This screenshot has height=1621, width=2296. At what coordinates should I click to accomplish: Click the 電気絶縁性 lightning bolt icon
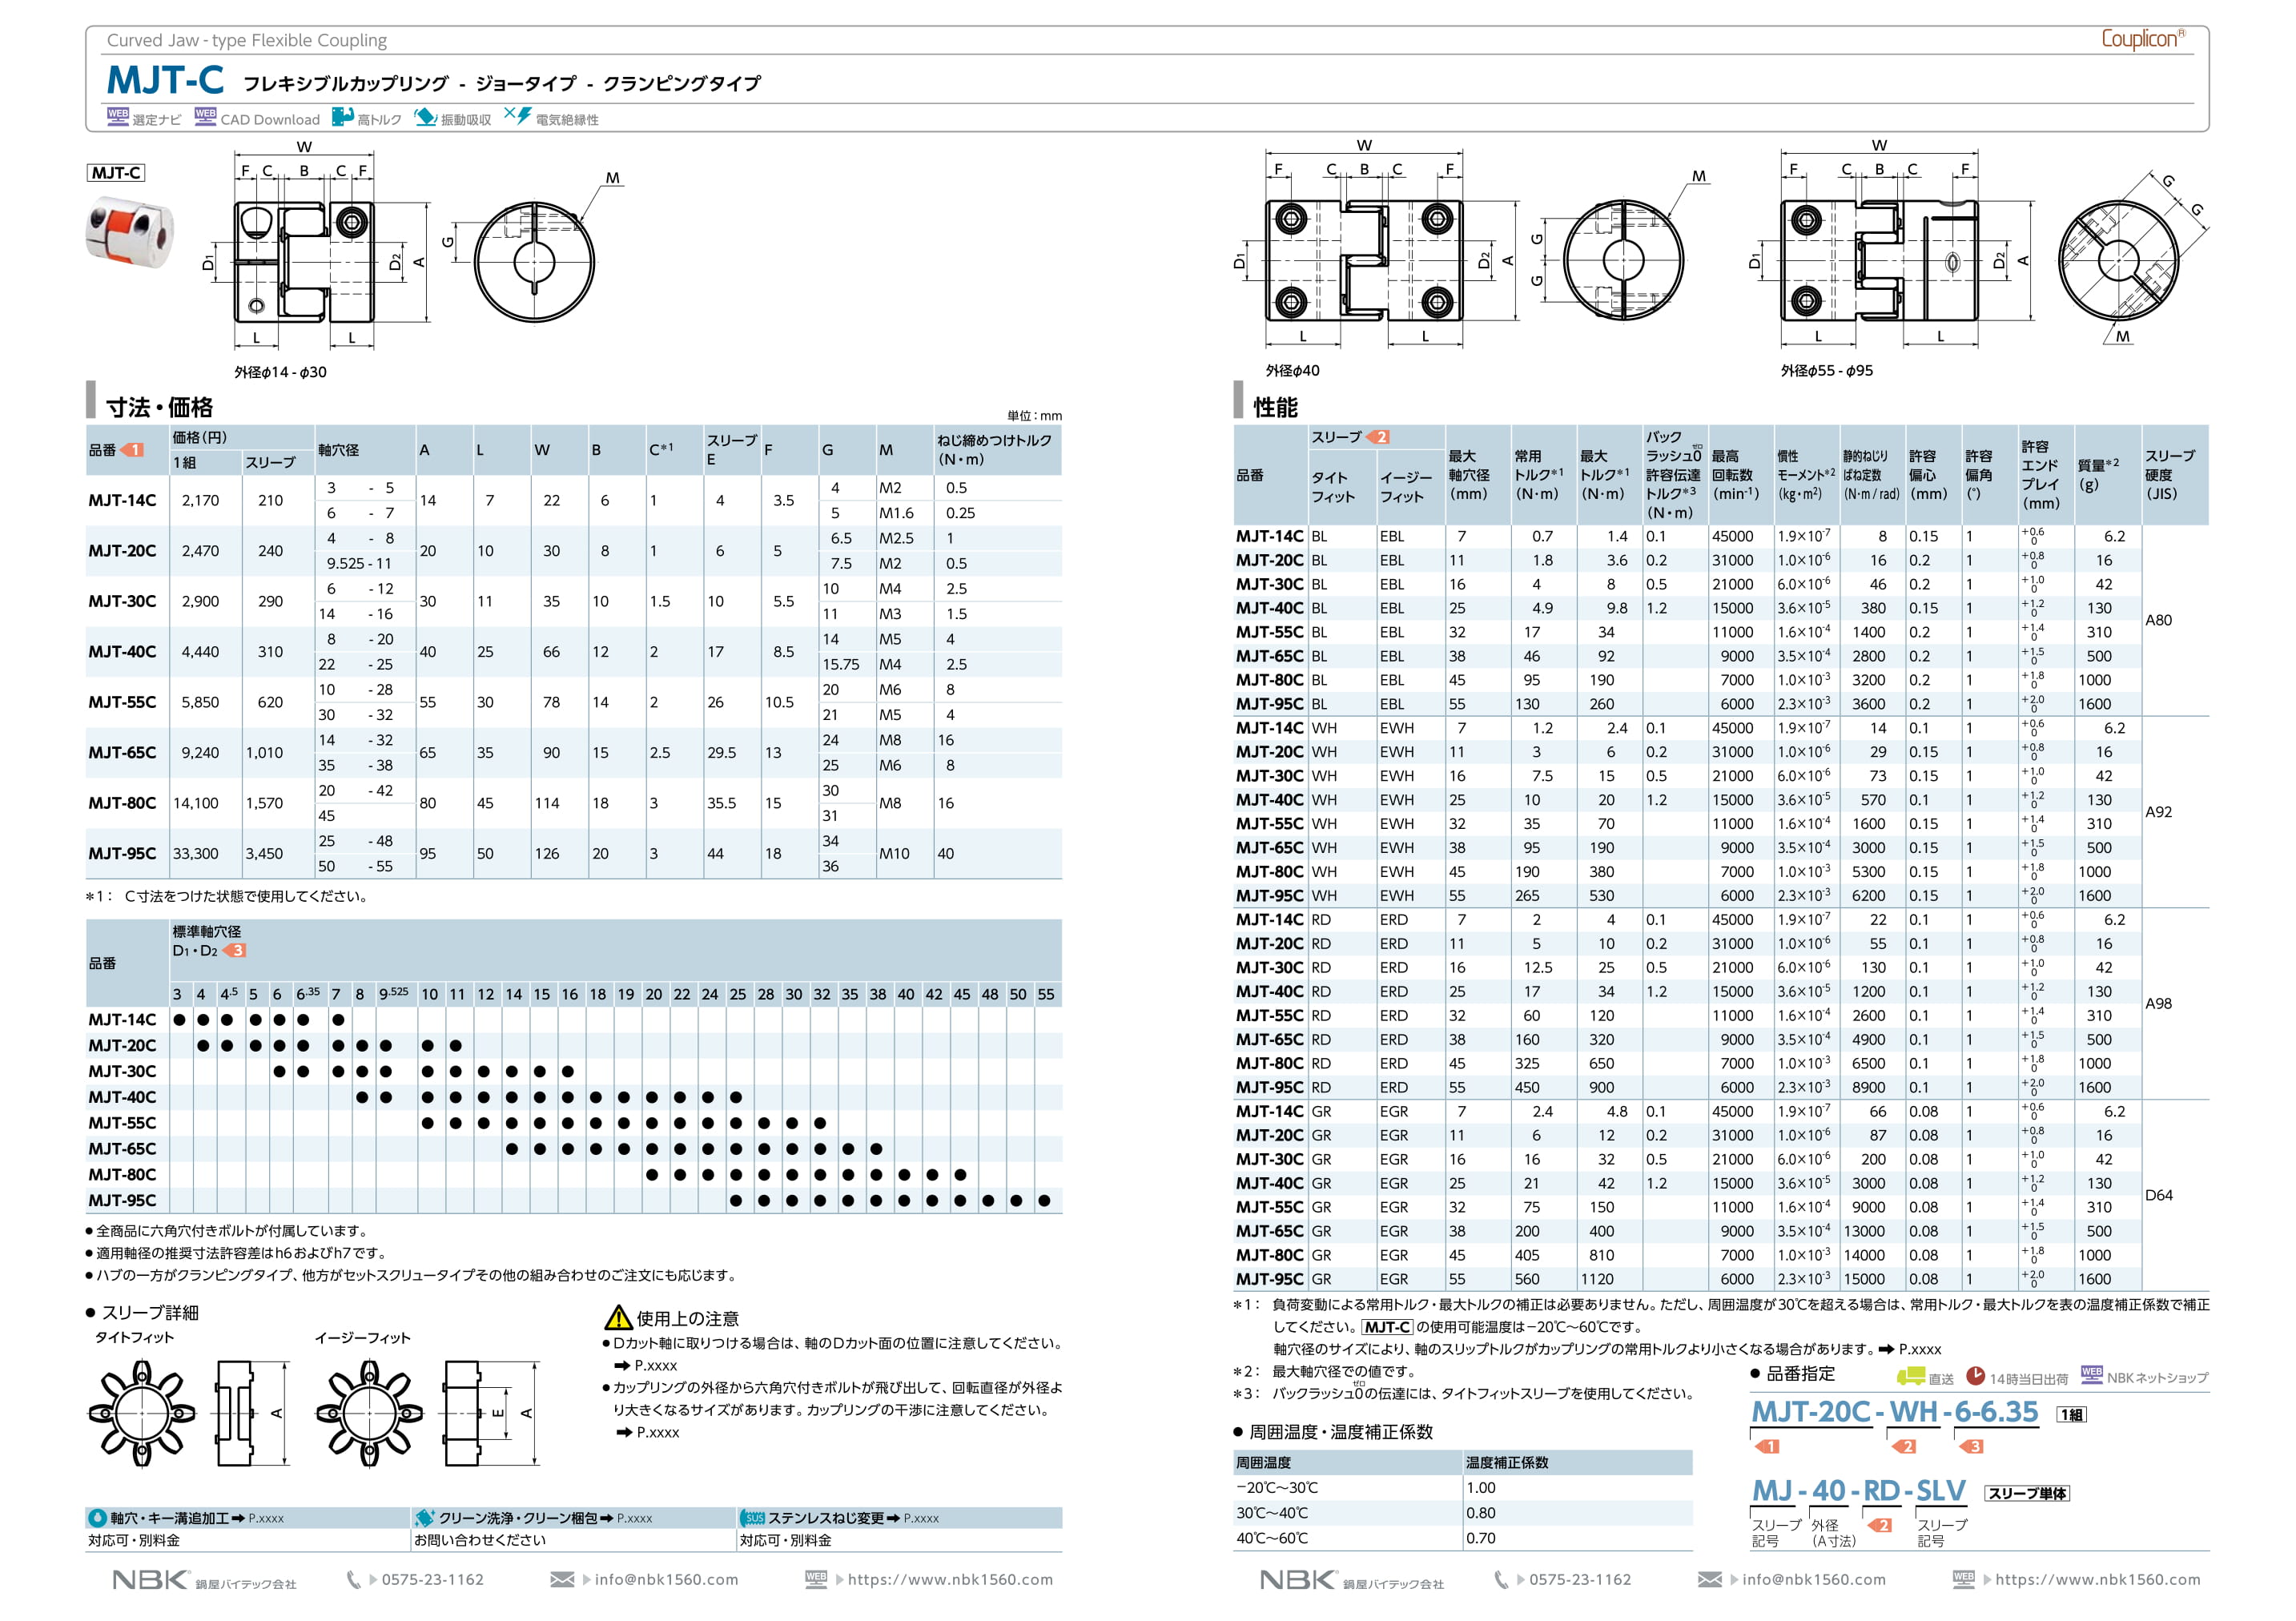point(518,116)
